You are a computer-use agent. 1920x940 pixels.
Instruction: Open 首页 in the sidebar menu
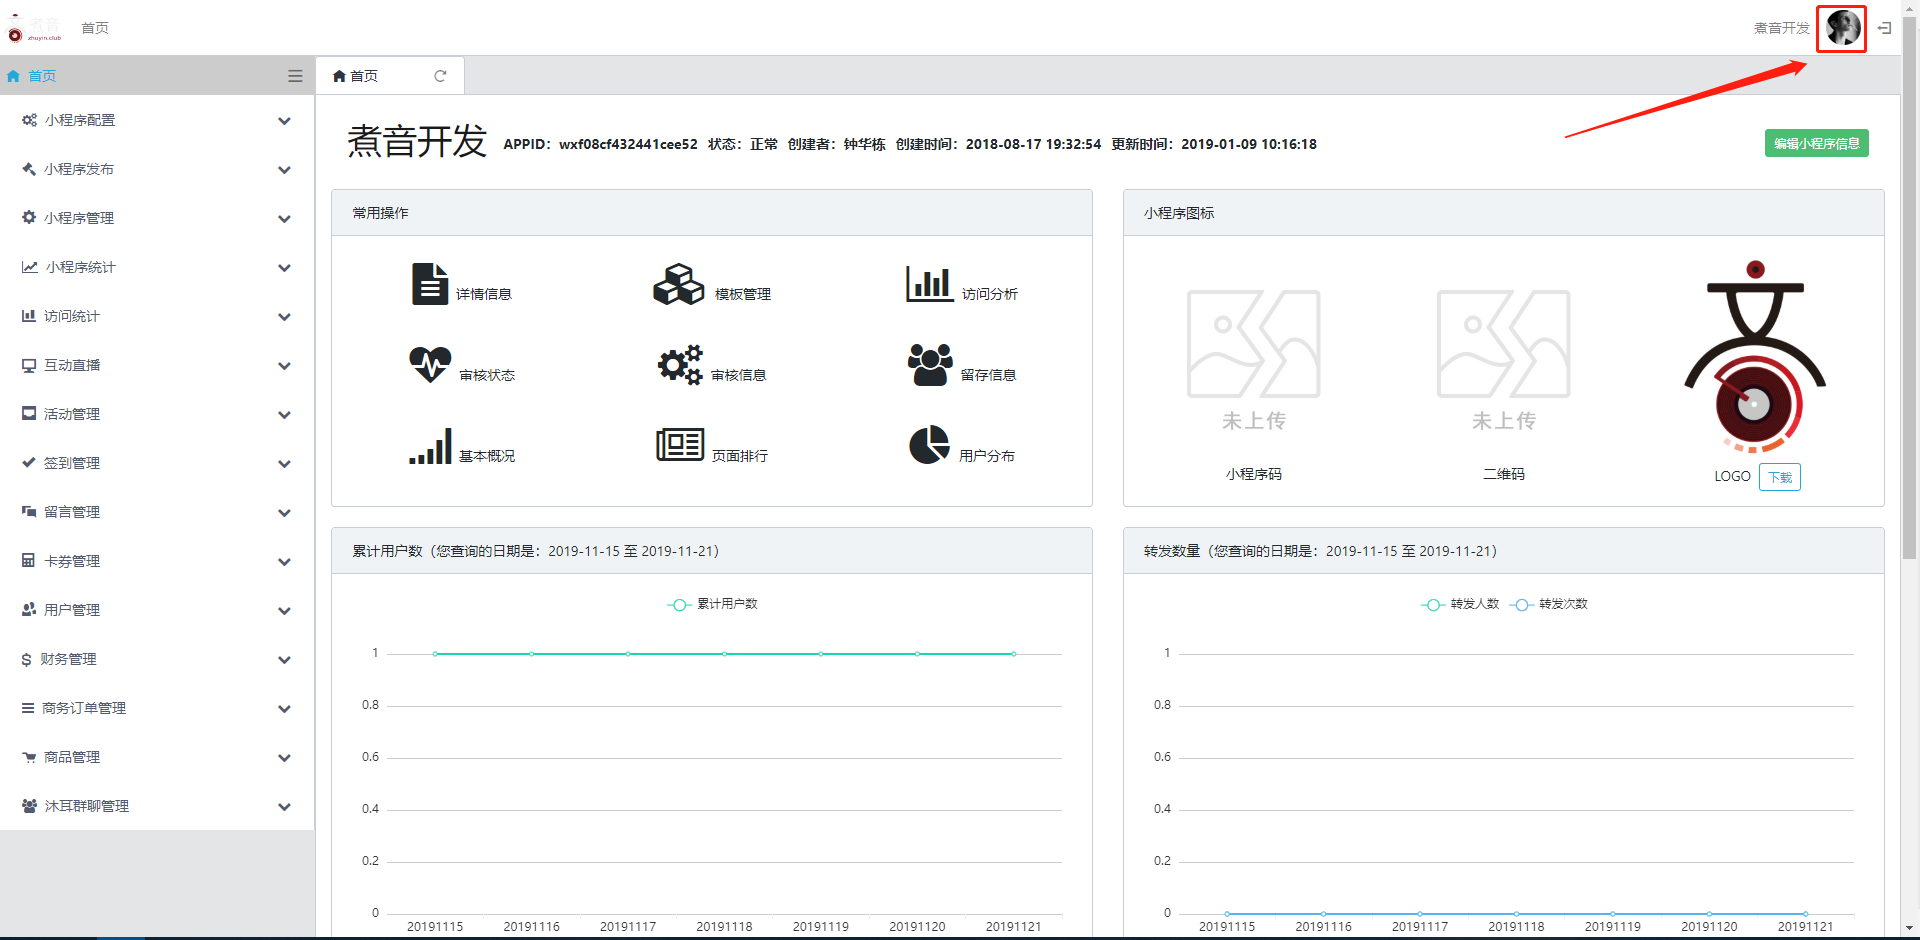coord(42,76)
